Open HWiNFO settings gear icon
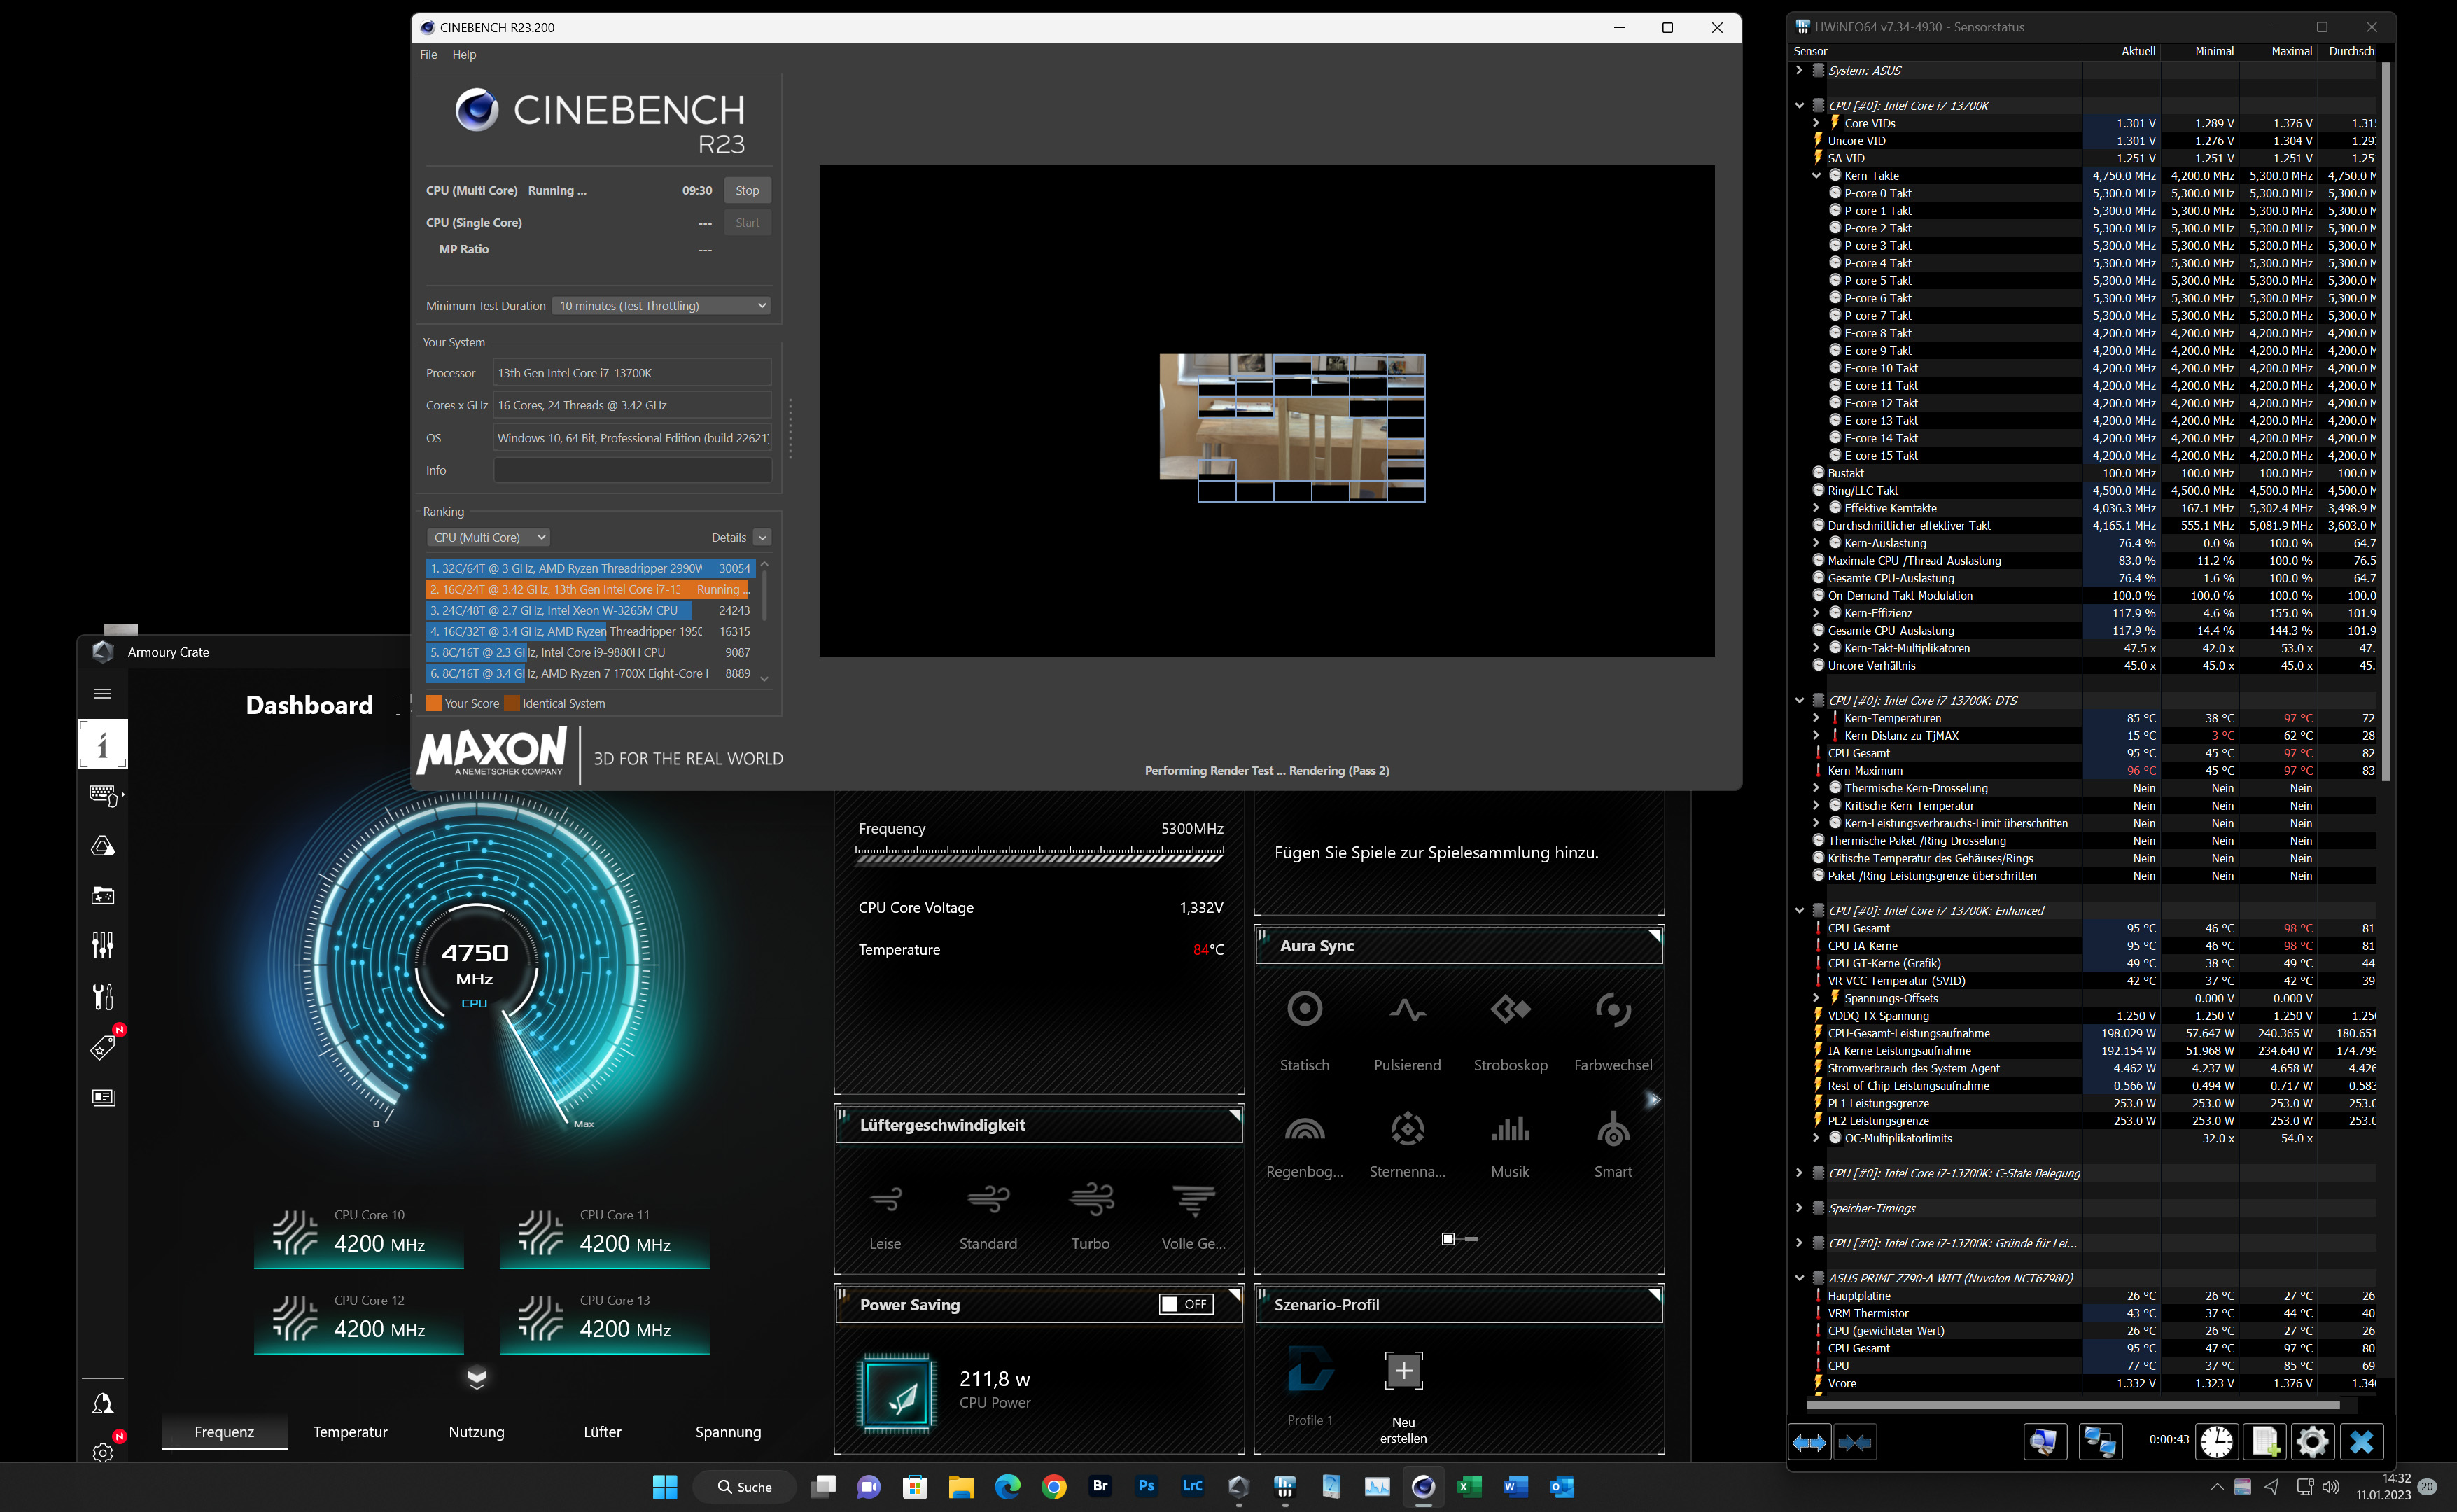The width and height of the screenshot is (2457, 1512). pyautogui.click(x=2312, y=1441)
